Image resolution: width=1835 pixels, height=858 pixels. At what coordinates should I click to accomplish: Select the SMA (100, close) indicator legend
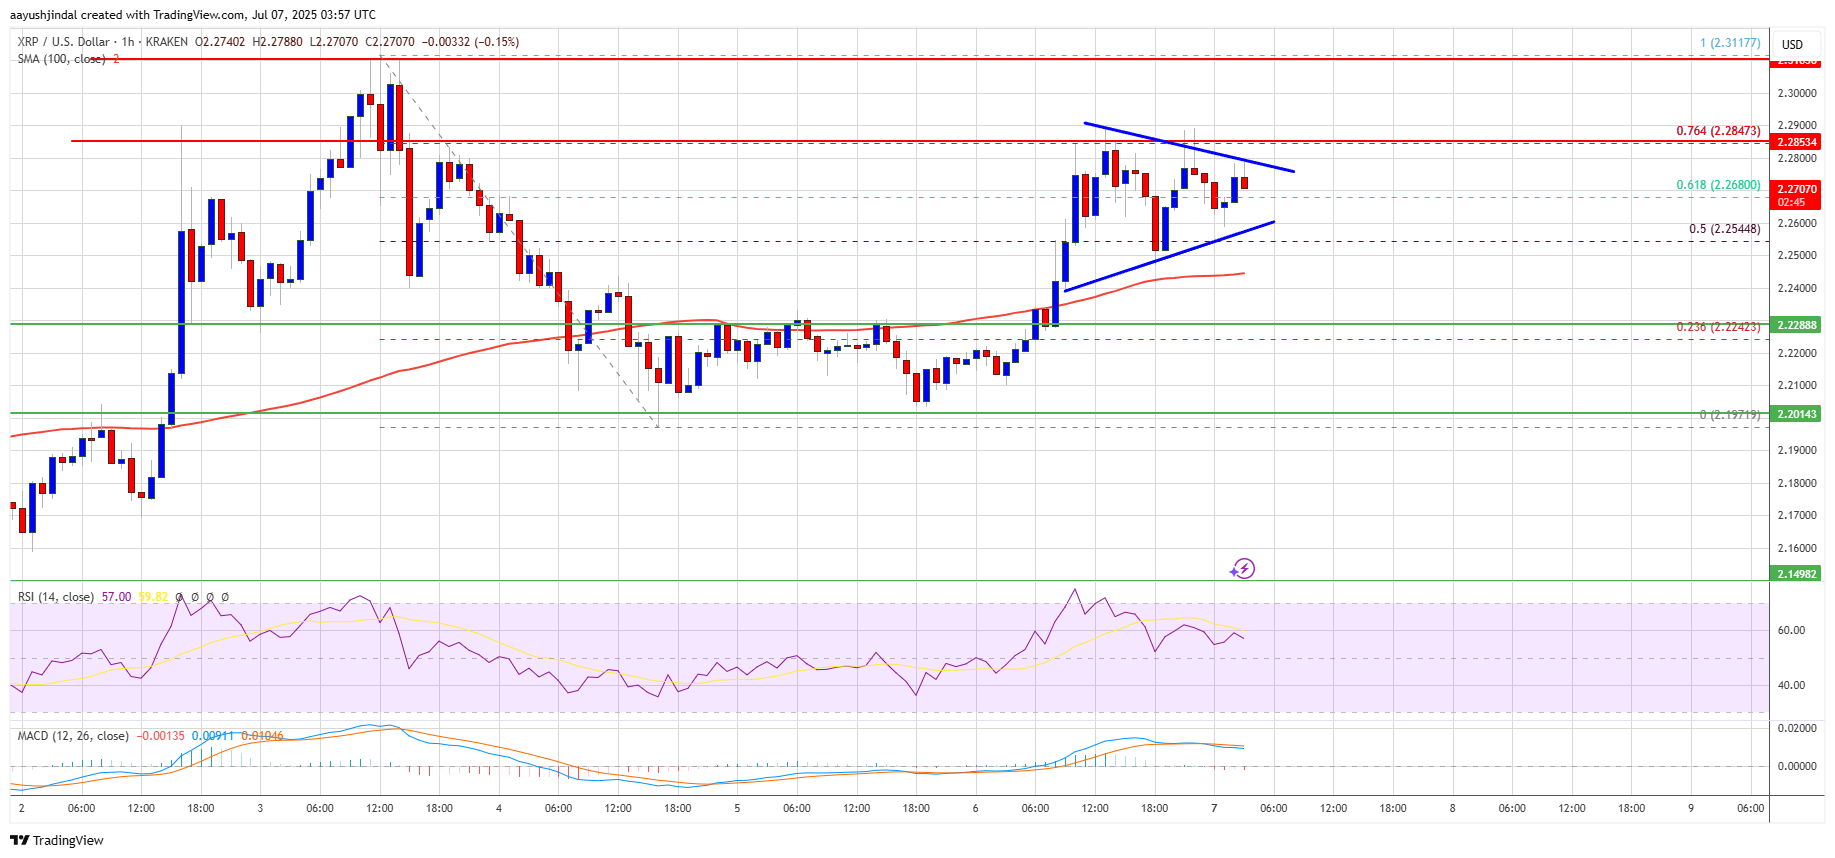[x=61, y=59]
